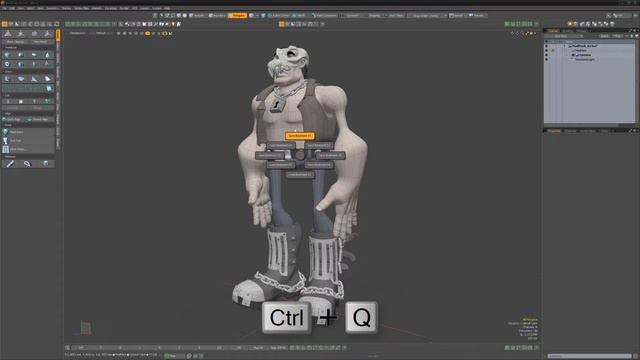This screenshot has height=360, width=640.
Task: Collapse the scene file tree row
Action: (565, 46)
